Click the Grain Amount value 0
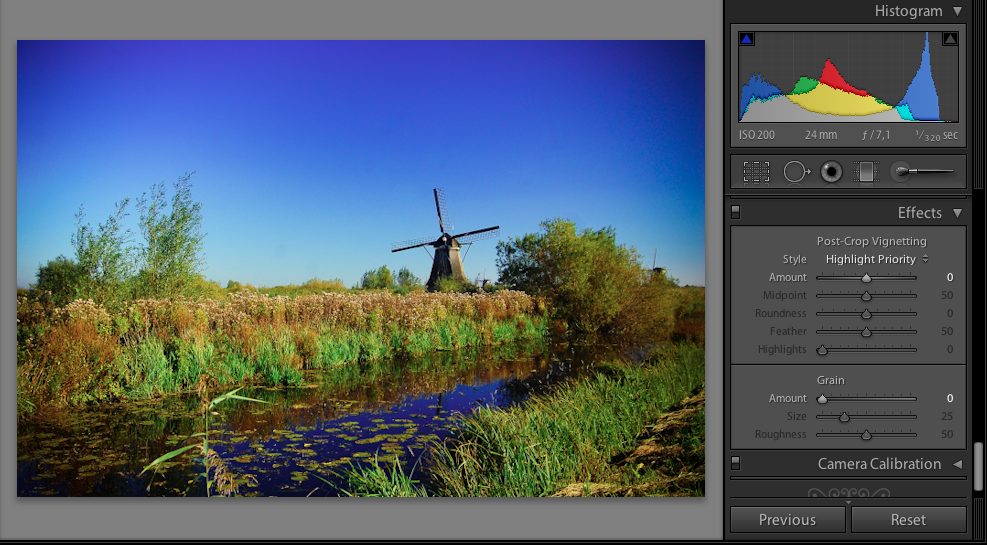The width and height of the screenshot is (987, 545). coord(950,398)
